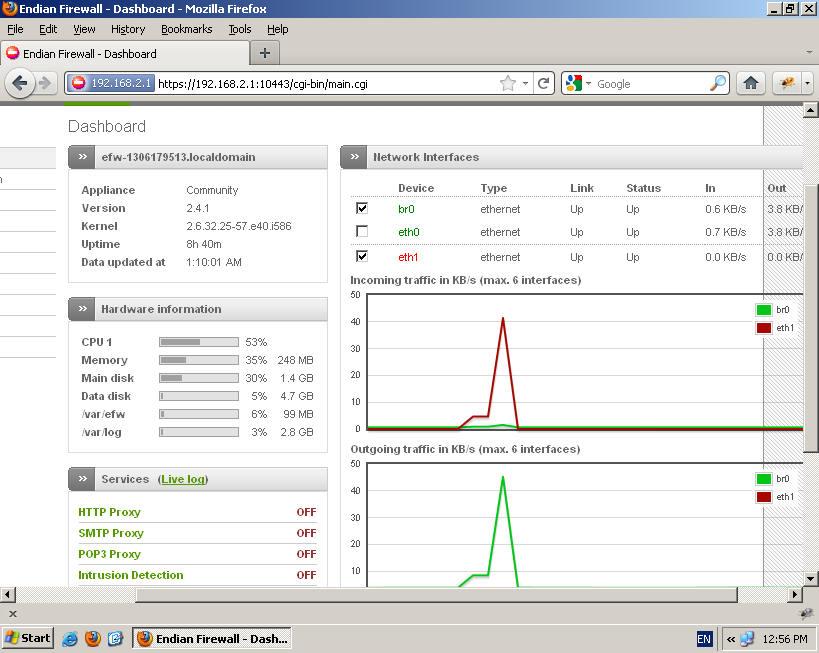Screen dimensions: 819x653
Task: Open the Services Live log link
Action: (183, 479)
